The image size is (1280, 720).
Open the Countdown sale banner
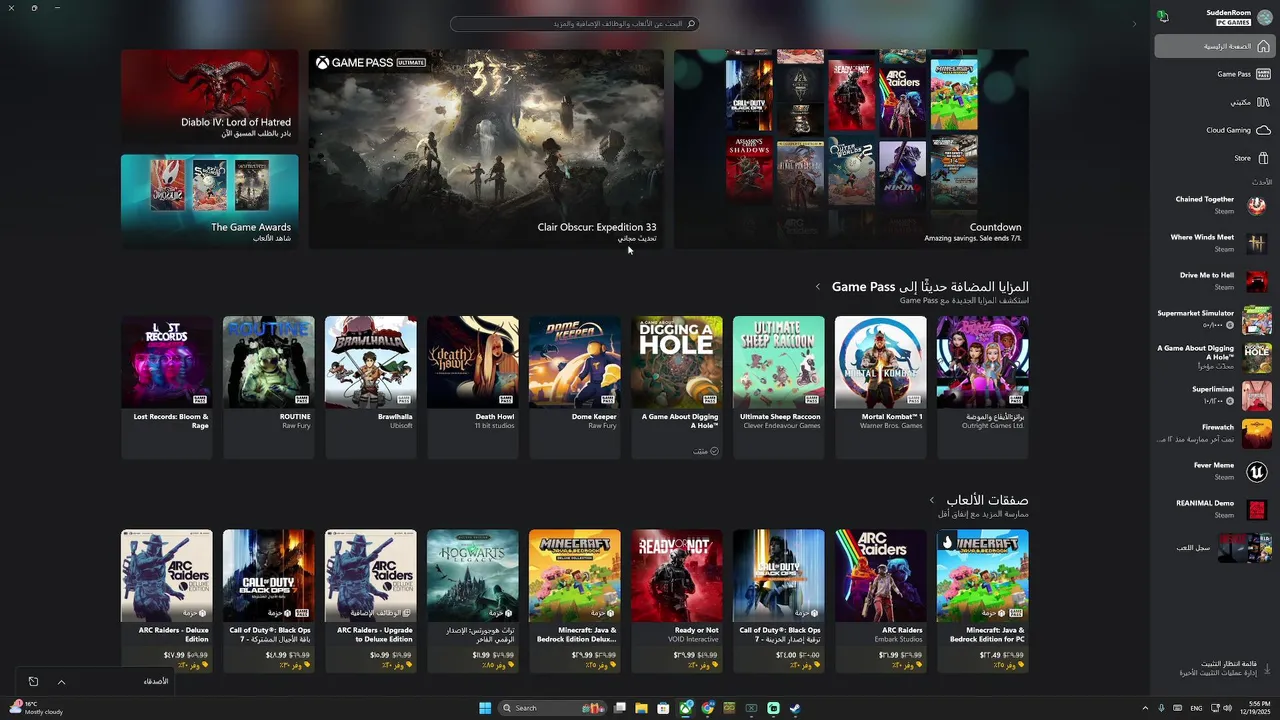coord(851,149)
